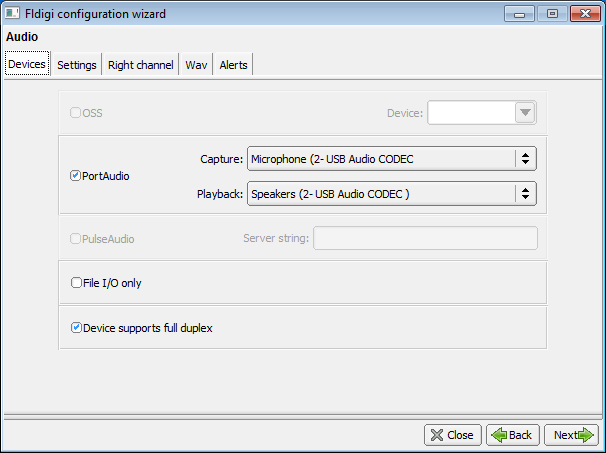Image resolution: width=606 pixels, height=453 pixels.
Task: Click the Fldigi window title icon
Action: click(x=12, y=14)
